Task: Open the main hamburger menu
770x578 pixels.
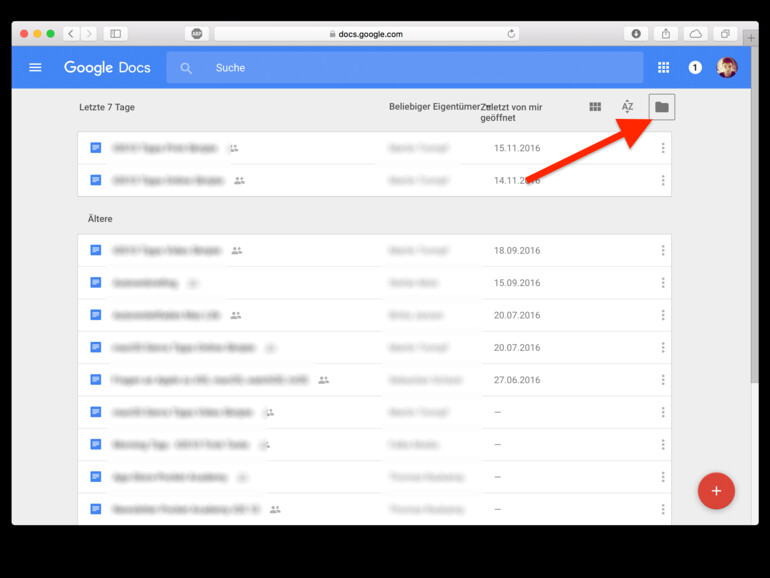Action: click(x=35, y=68)
